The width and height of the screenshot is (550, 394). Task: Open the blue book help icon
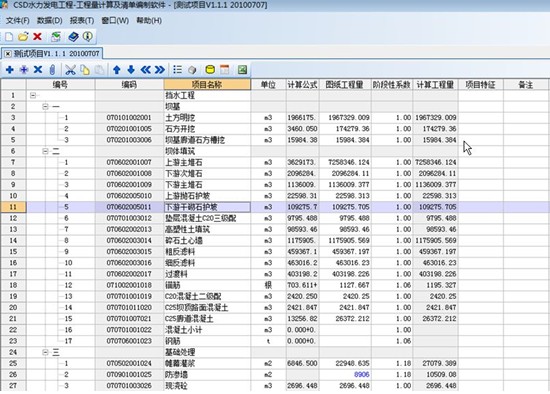click(x=73, y=36)
